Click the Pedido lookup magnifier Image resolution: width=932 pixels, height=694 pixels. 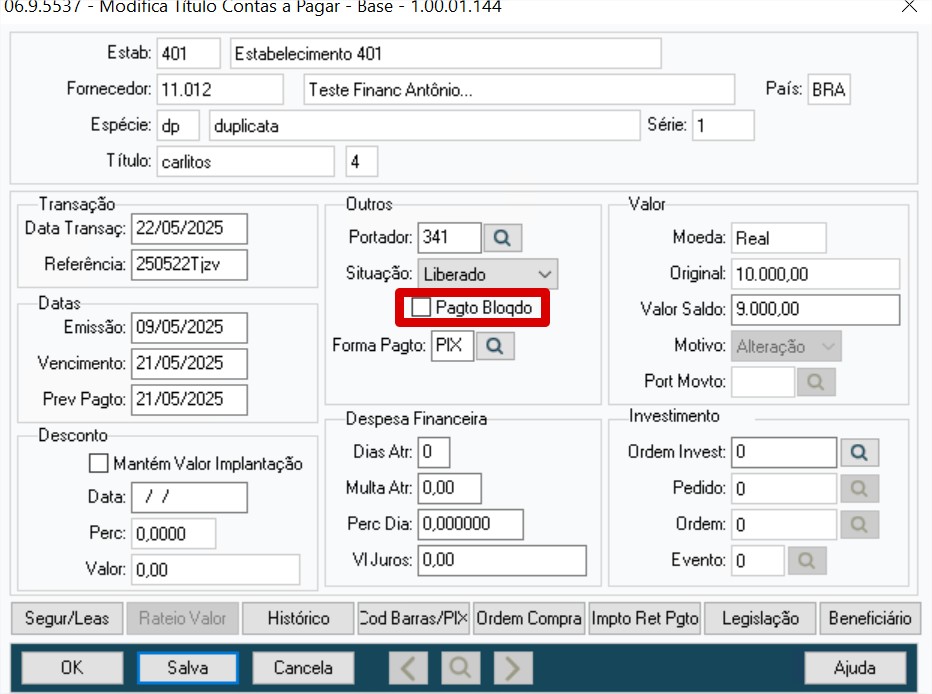pos(858,488)
